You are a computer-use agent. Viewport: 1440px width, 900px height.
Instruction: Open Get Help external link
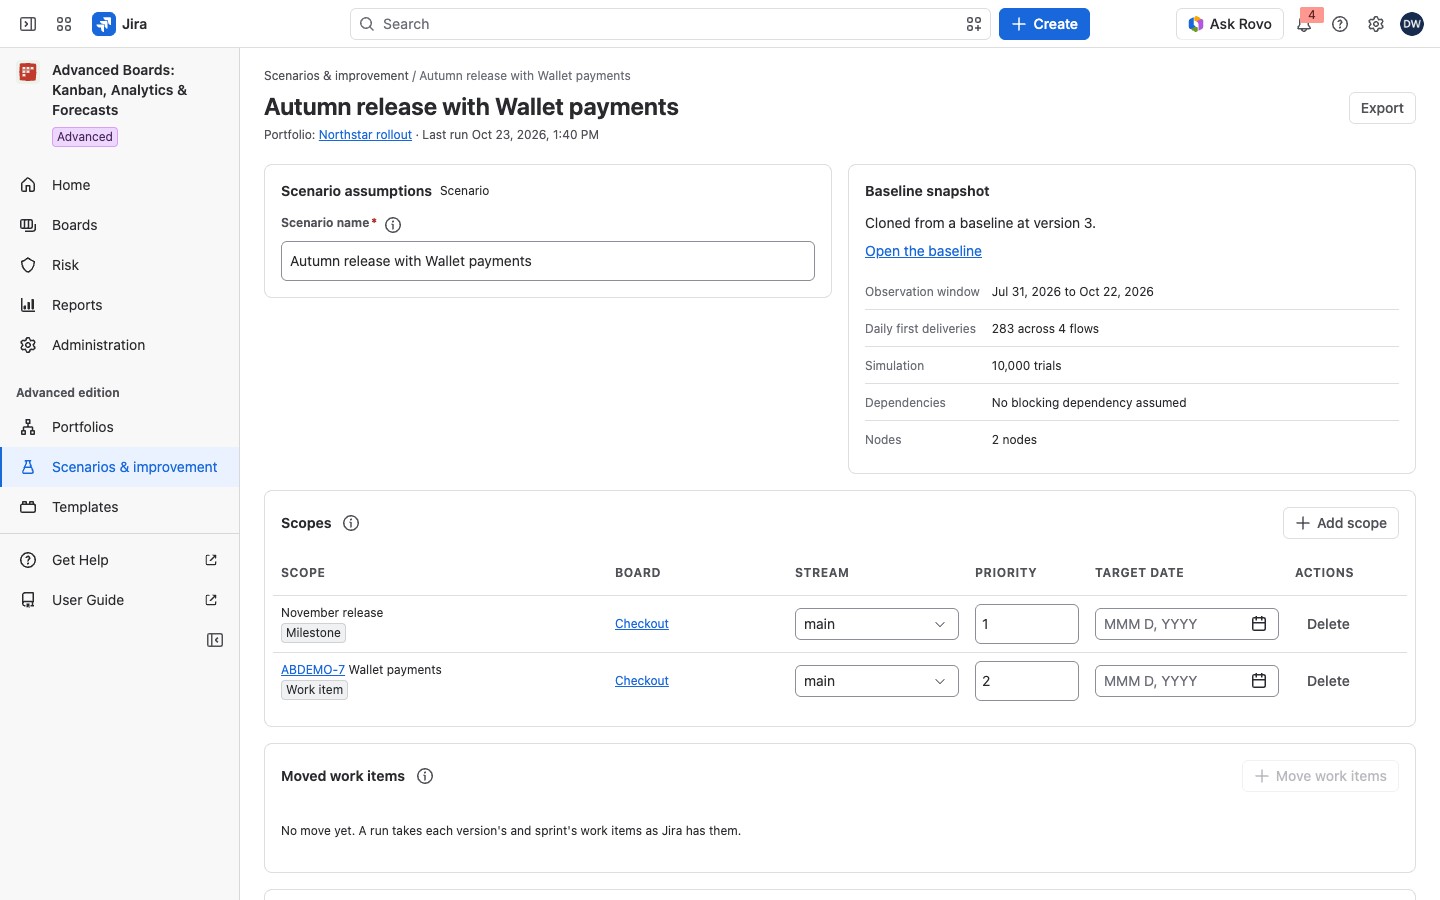click(x=120, y=560)
